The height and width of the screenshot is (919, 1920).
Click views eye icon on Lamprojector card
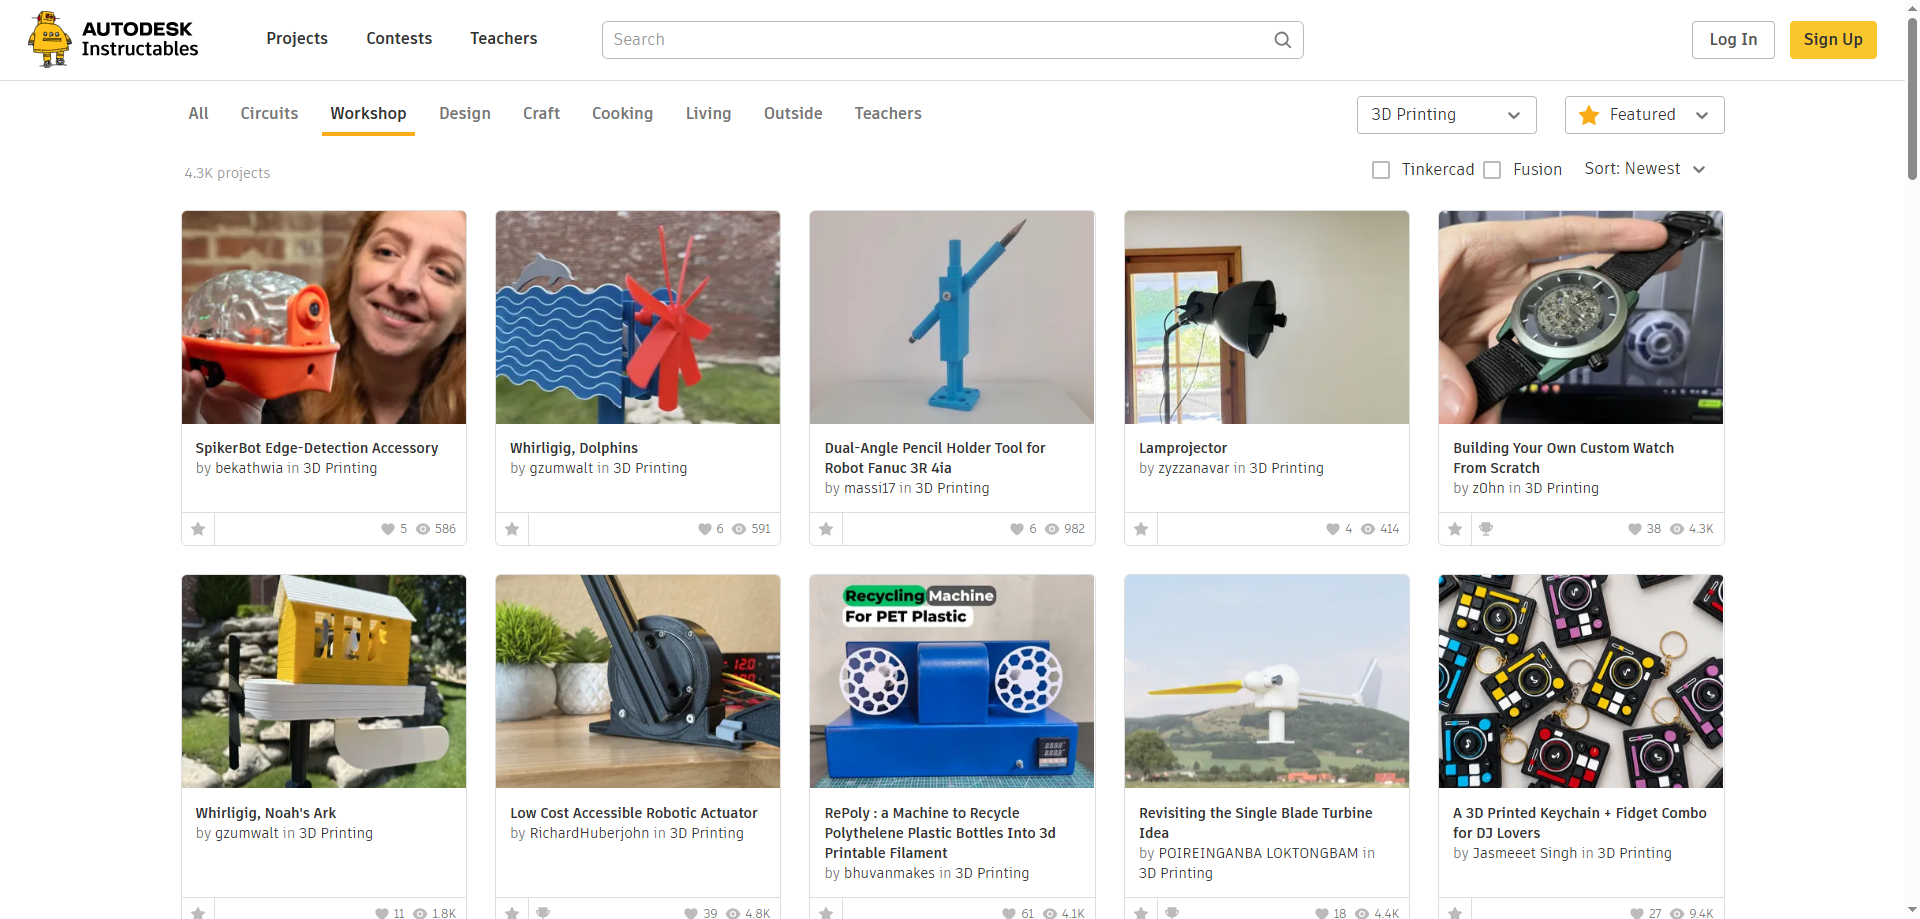(x=1367, y=529)
